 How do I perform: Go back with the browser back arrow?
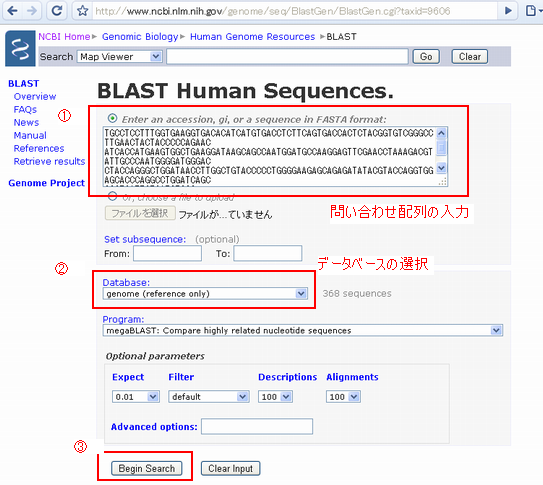tap(12, 11)
